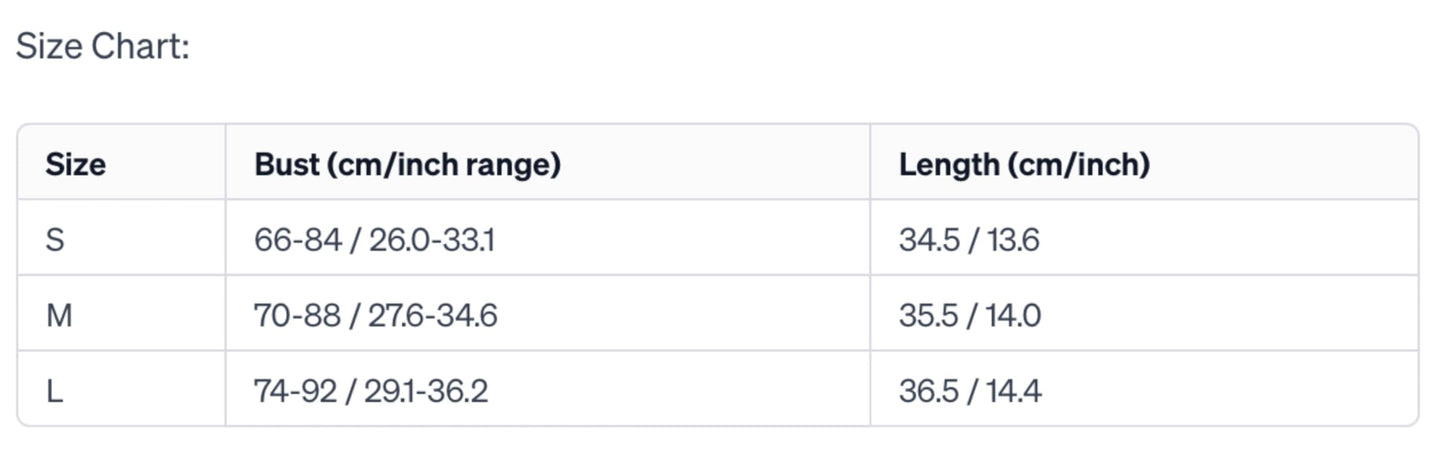Viewport: 1445px width, 465px height.
Task: Click bust value 74-92 / 29.1-36.2
Action: pyautogui.click(x=371, y=391)
